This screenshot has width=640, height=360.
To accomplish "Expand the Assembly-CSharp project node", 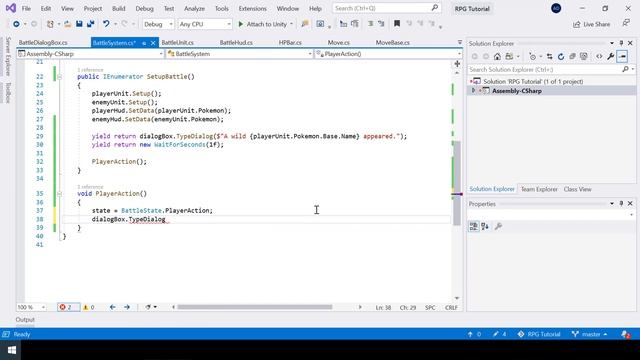I will [x=473, y=91].
